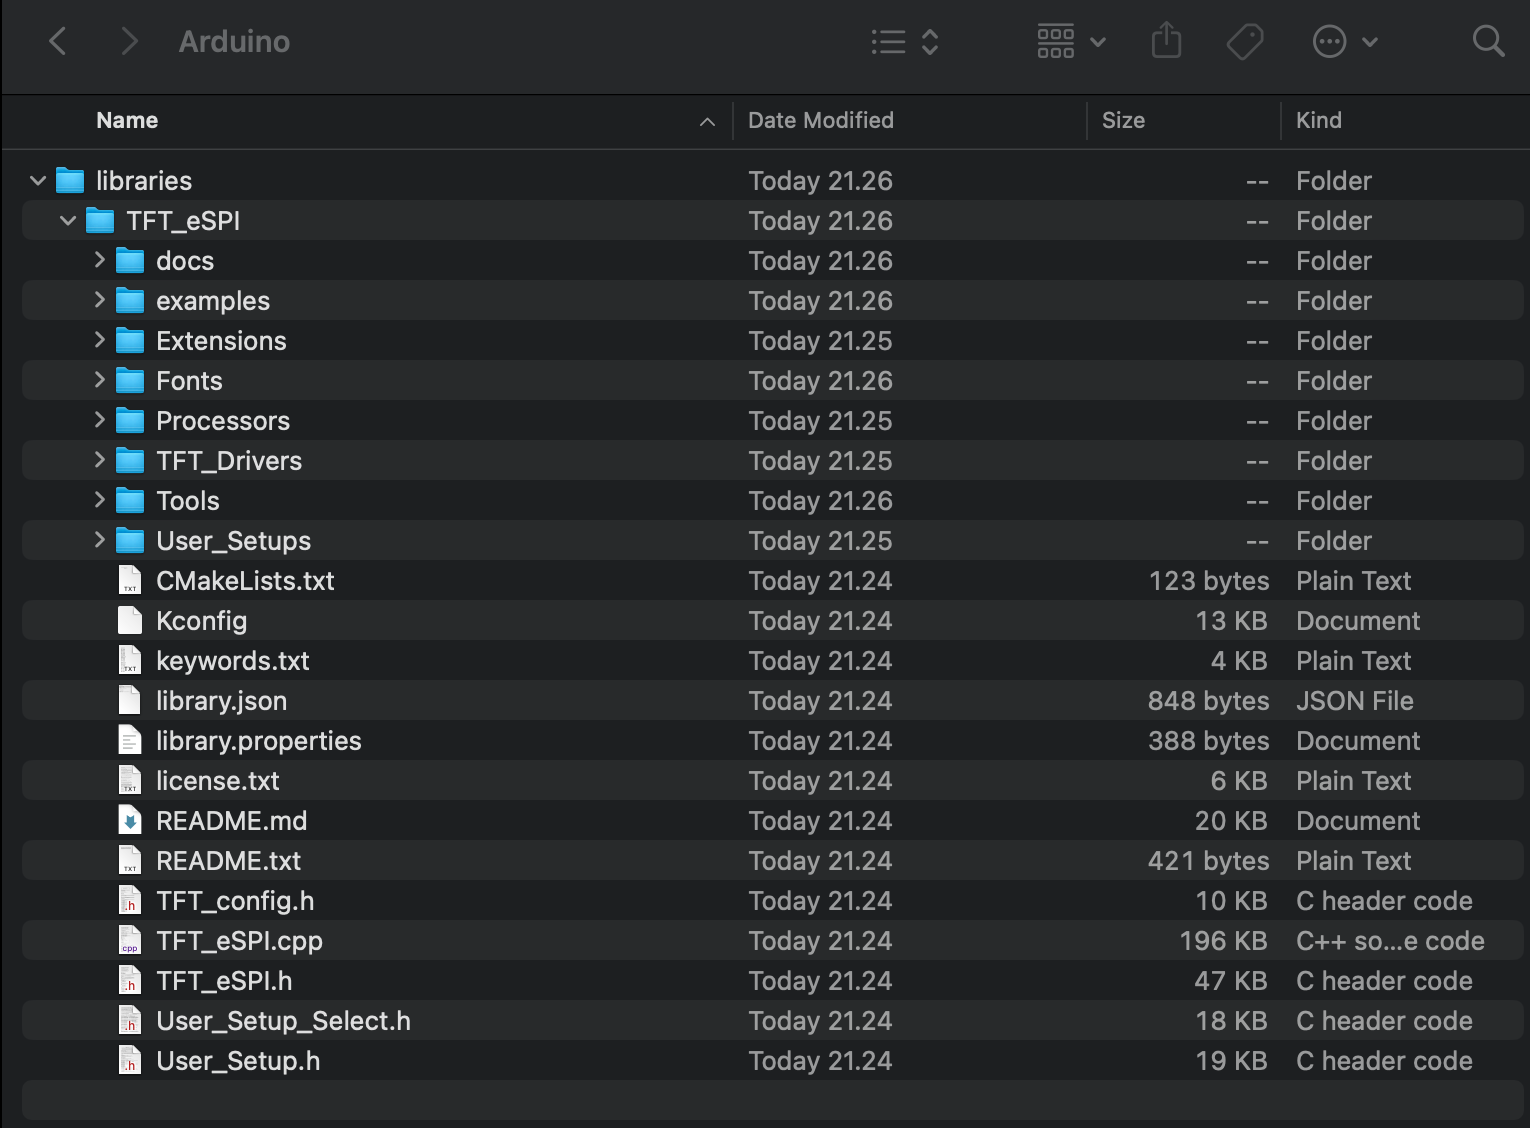Image resolution: width=1530 pixels, height=1128 pixels.
Task: Click the license.txt file icon
Action: 130,781
